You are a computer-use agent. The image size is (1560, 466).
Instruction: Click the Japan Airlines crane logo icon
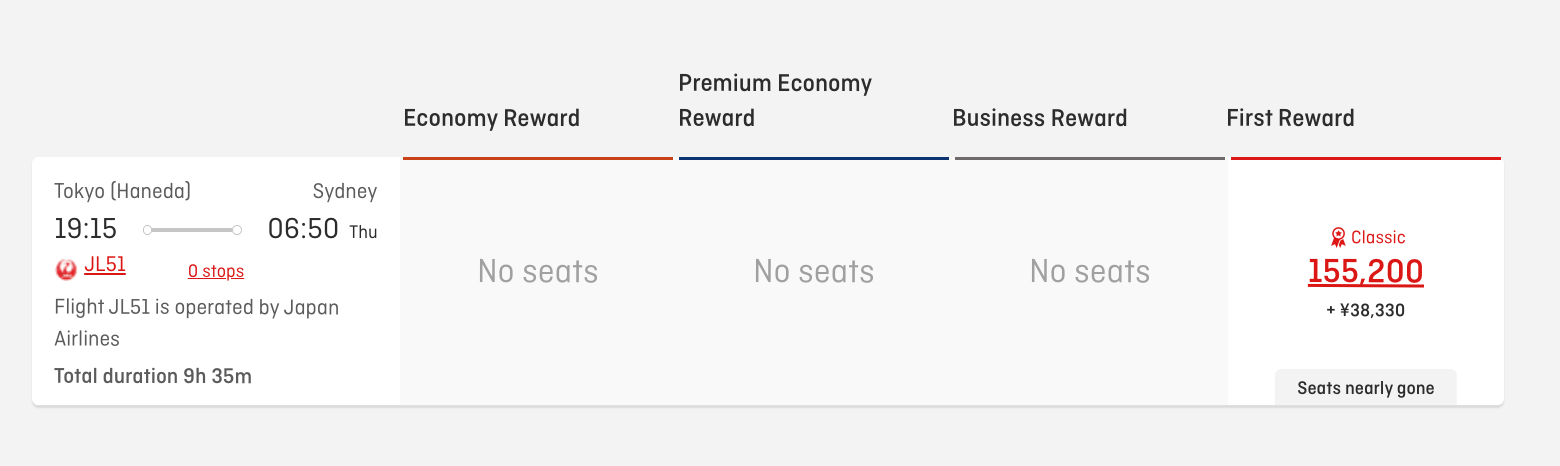tap(67, 267)
